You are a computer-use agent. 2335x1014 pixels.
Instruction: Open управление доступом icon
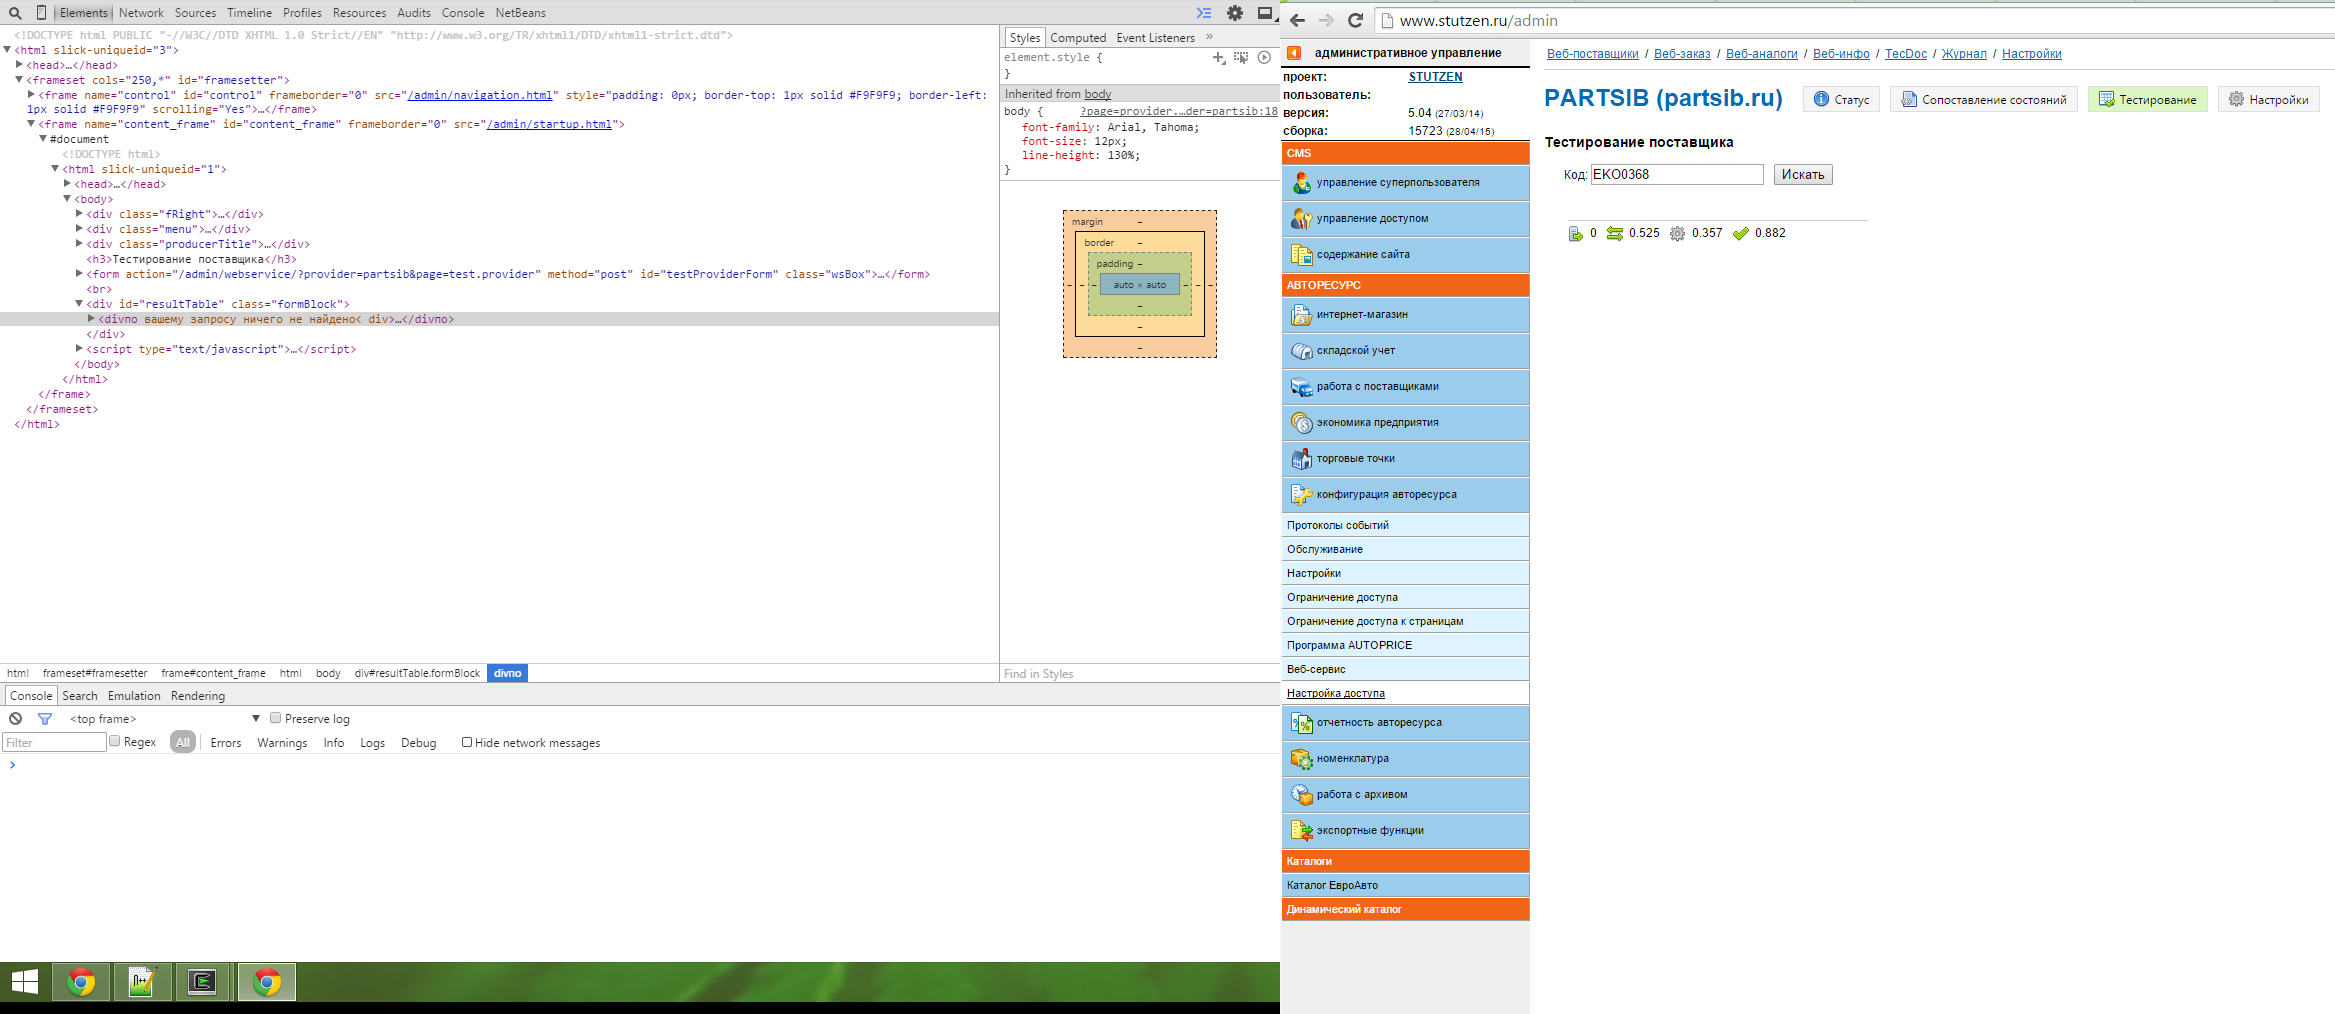click(1301, 219)
